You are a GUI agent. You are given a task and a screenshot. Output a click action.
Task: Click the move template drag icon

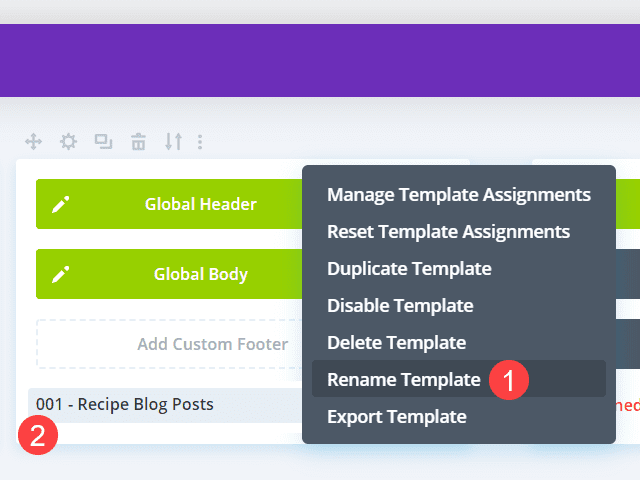tap(32, 142)
